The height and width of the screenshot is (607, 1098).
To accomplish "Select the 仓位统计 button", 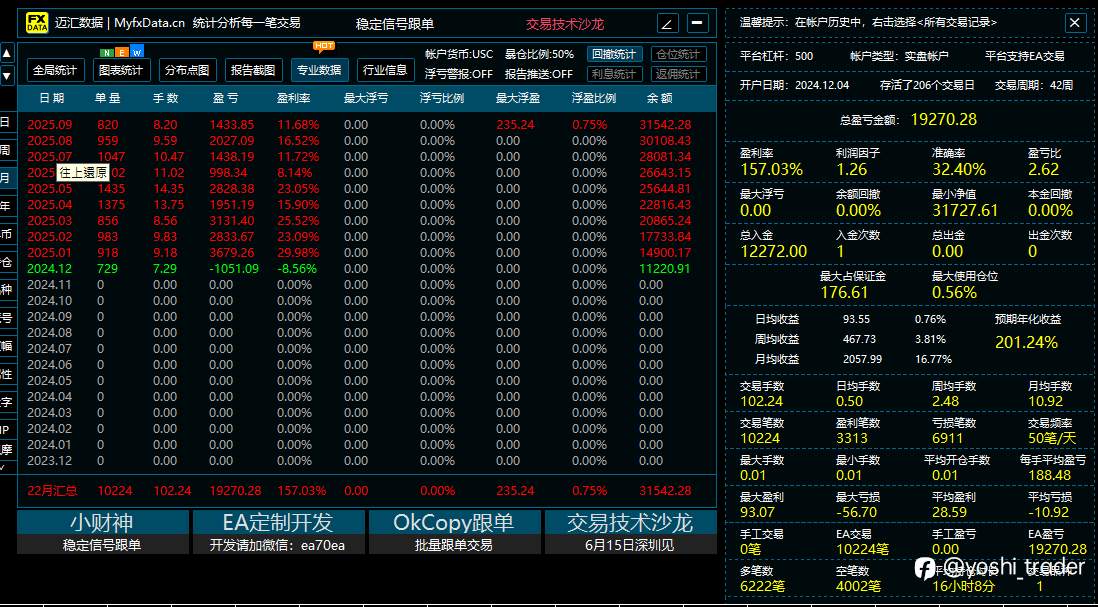I will click(679, 54).
